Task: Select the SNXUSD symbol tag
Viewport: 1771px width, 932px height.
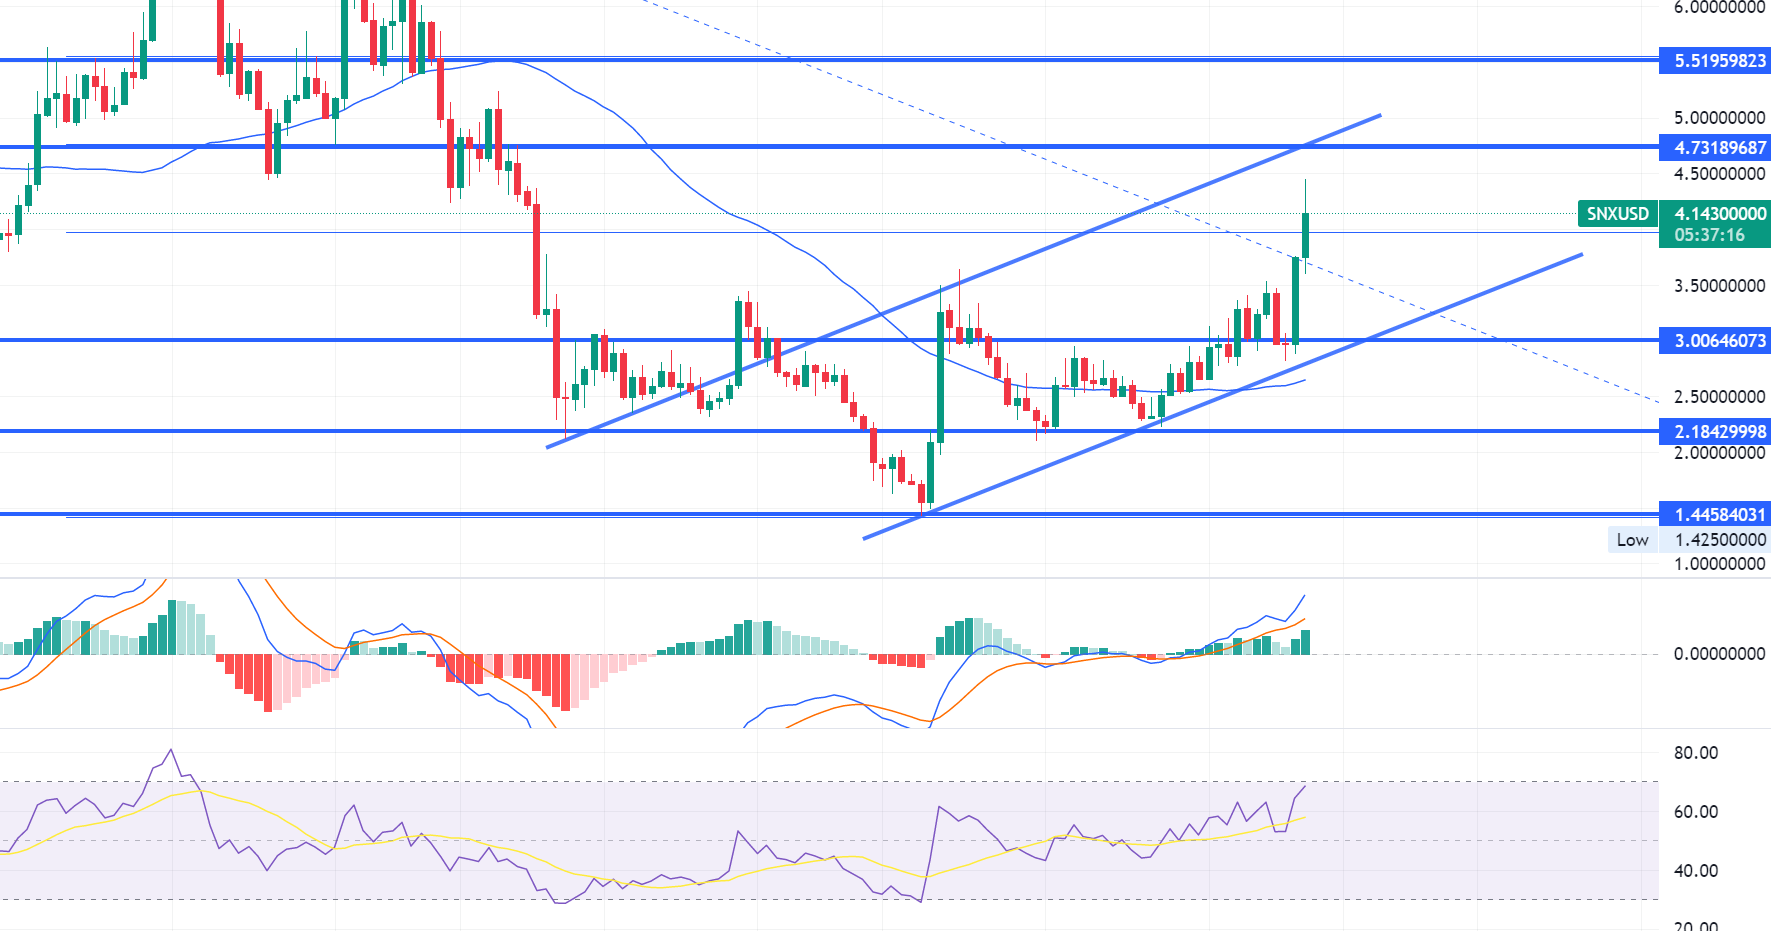Action: [x=1617, y=213]
